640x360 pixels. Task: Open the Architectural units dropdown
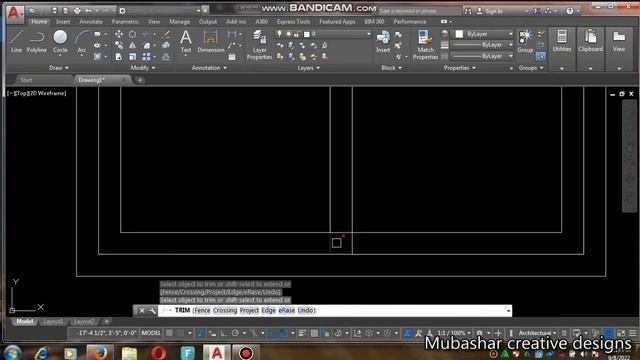pos(537,333)
